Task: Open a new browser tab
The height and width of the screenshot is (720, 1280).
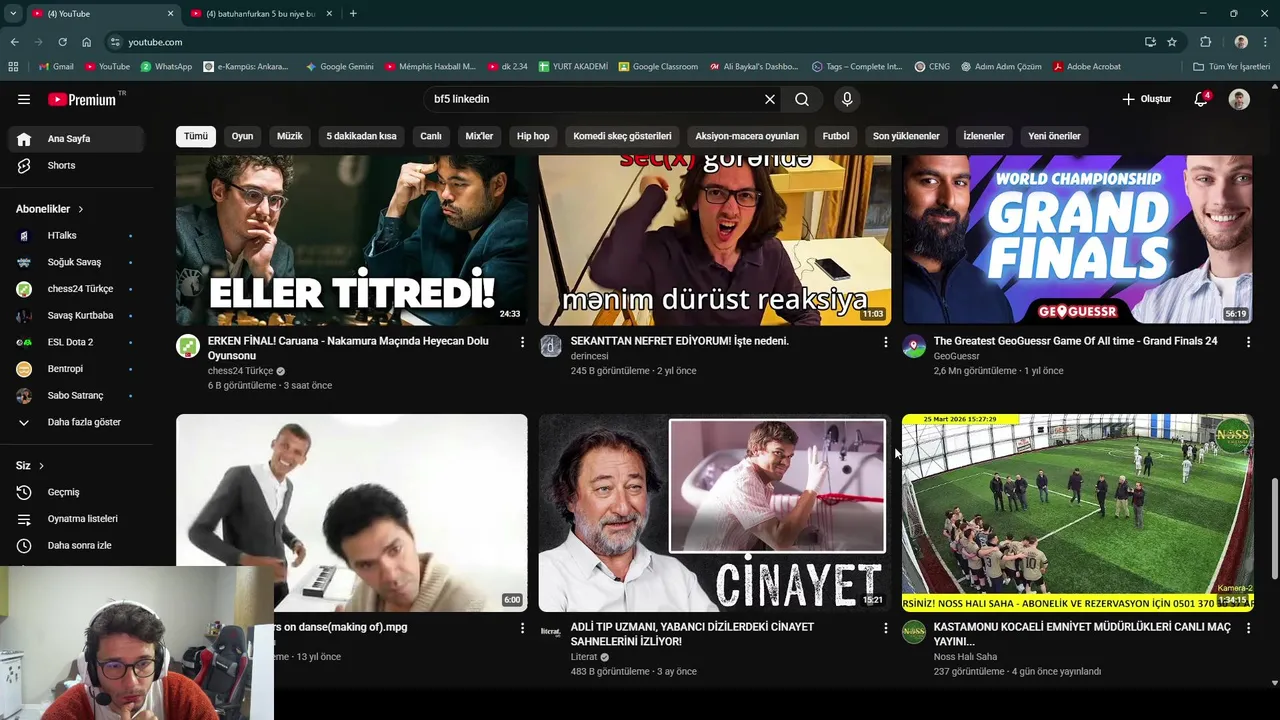Action: click(x=353, y=14)
